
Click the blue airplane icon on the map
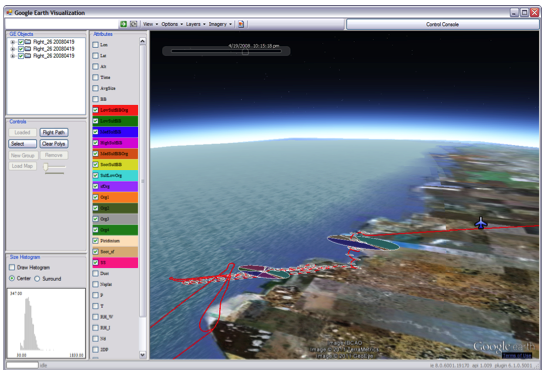(481, 222)
